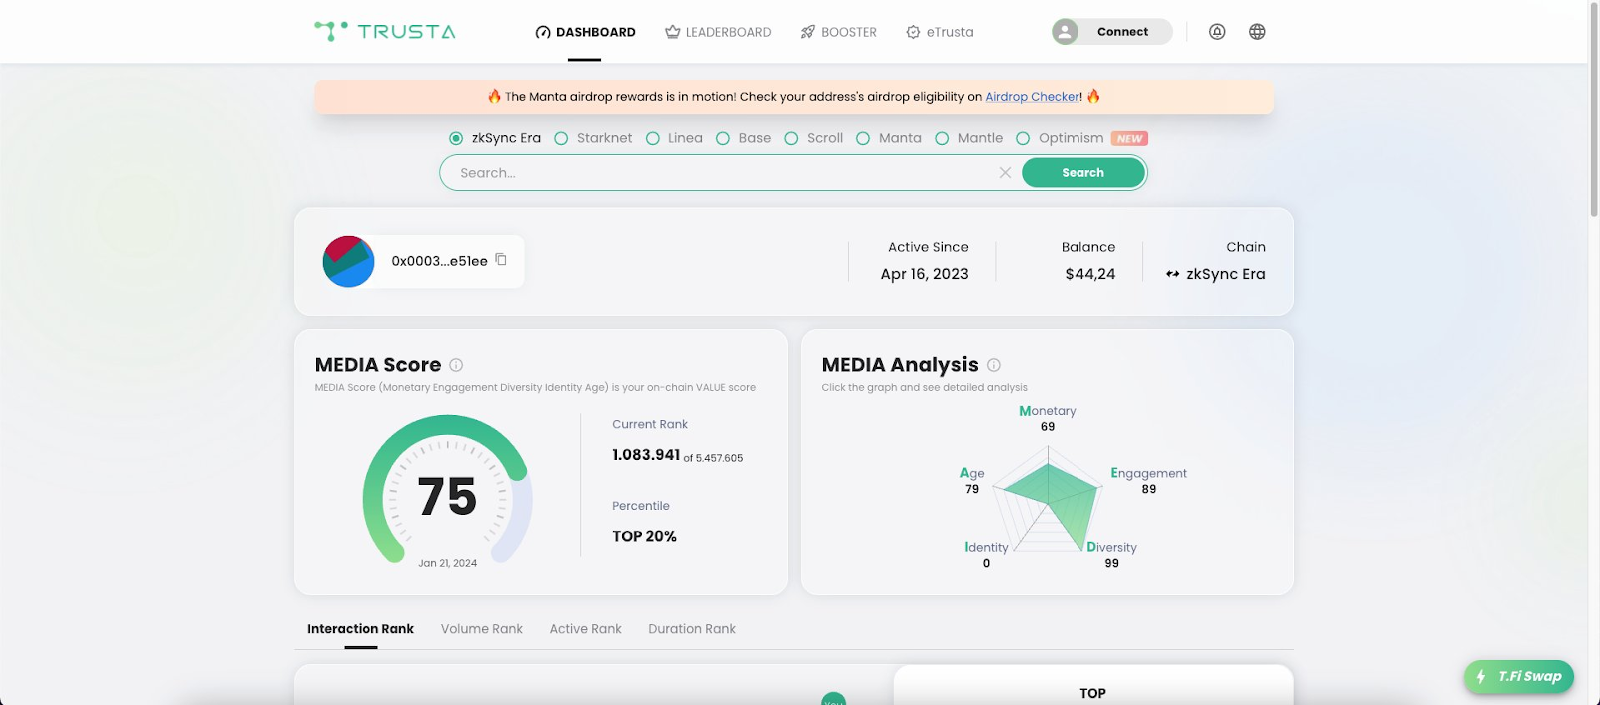
Task: Open the Dashboard tab
Action: pos(585,32)
